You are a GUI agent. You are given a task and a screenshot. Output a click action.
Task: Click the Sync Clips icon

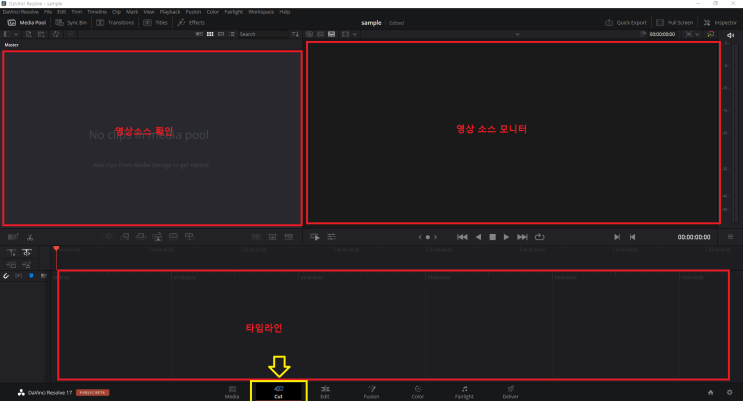56,34
